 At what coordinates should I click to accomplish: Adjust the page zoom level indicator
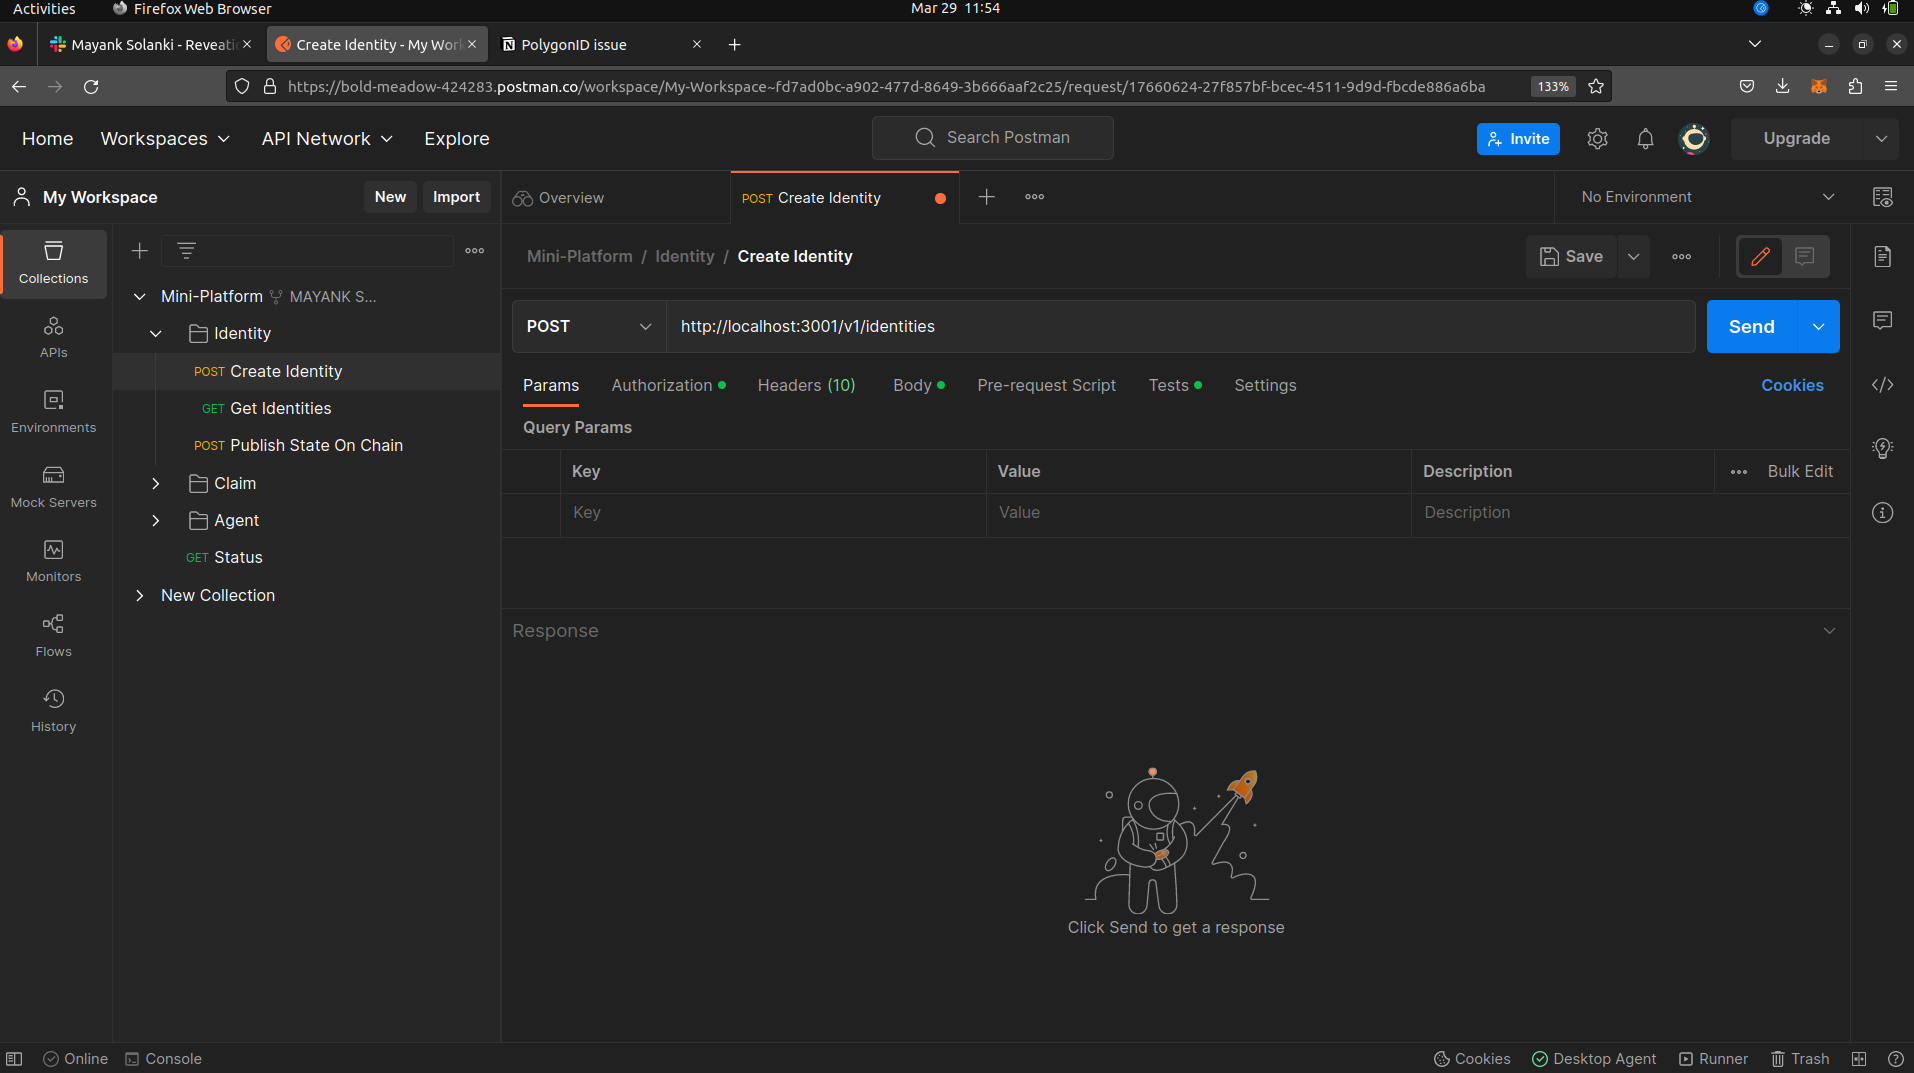pos(1552,86)
